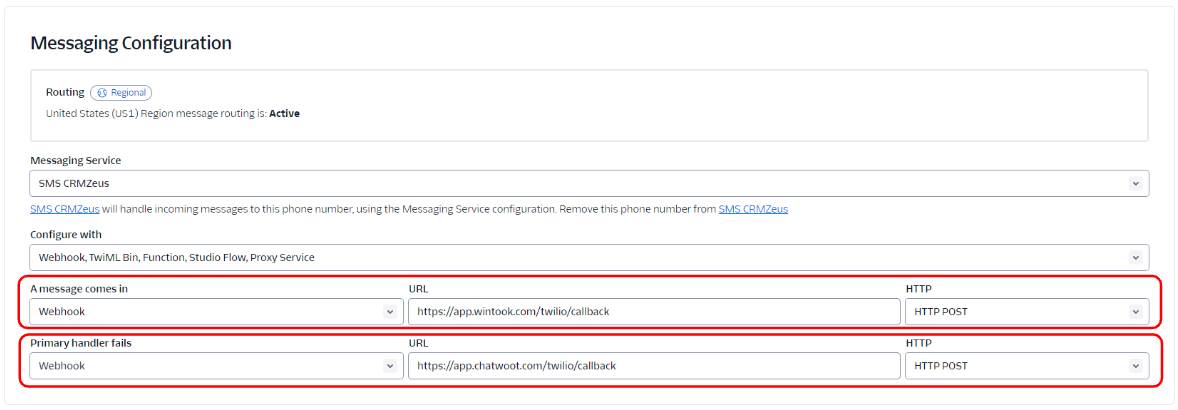Click the bold Active routing status
1178x410 pixels.
[284, 114]
